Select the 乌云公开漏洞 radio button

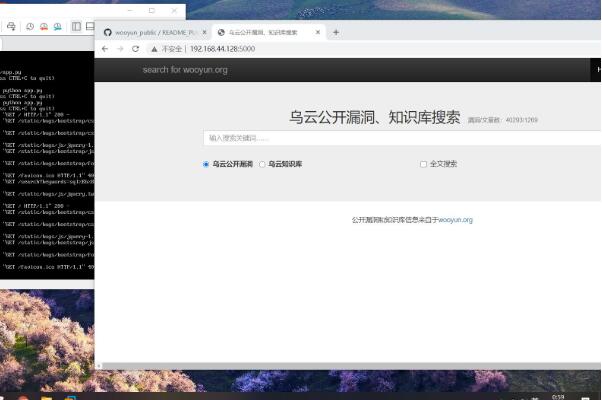point(206,164)
